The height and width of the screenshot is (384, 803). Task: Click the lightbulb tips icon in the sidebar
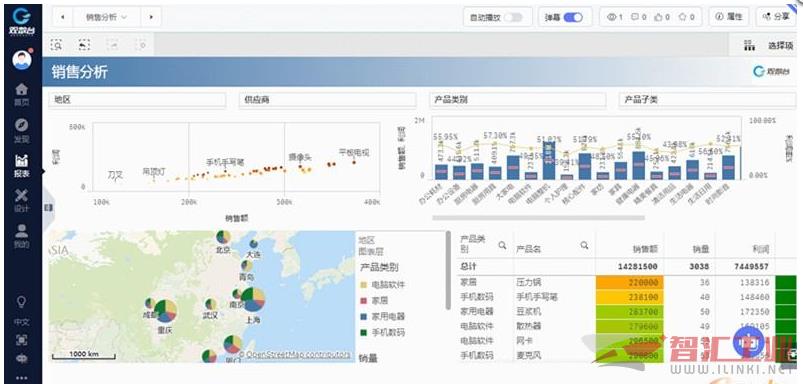(22, 302)
